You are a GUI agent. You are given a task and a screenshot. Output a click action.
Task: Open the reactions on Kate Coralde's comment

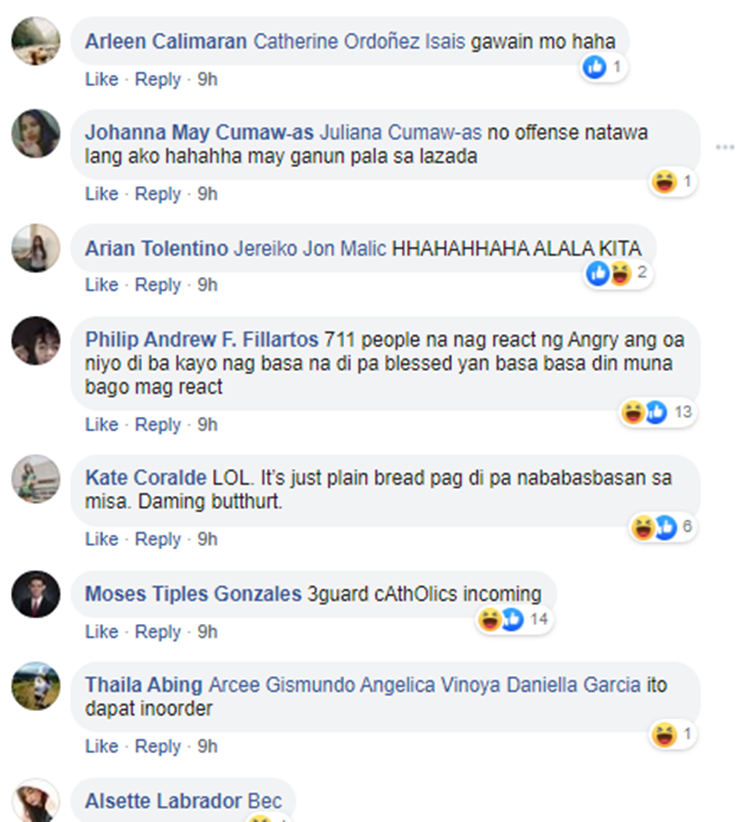point(662,527)
